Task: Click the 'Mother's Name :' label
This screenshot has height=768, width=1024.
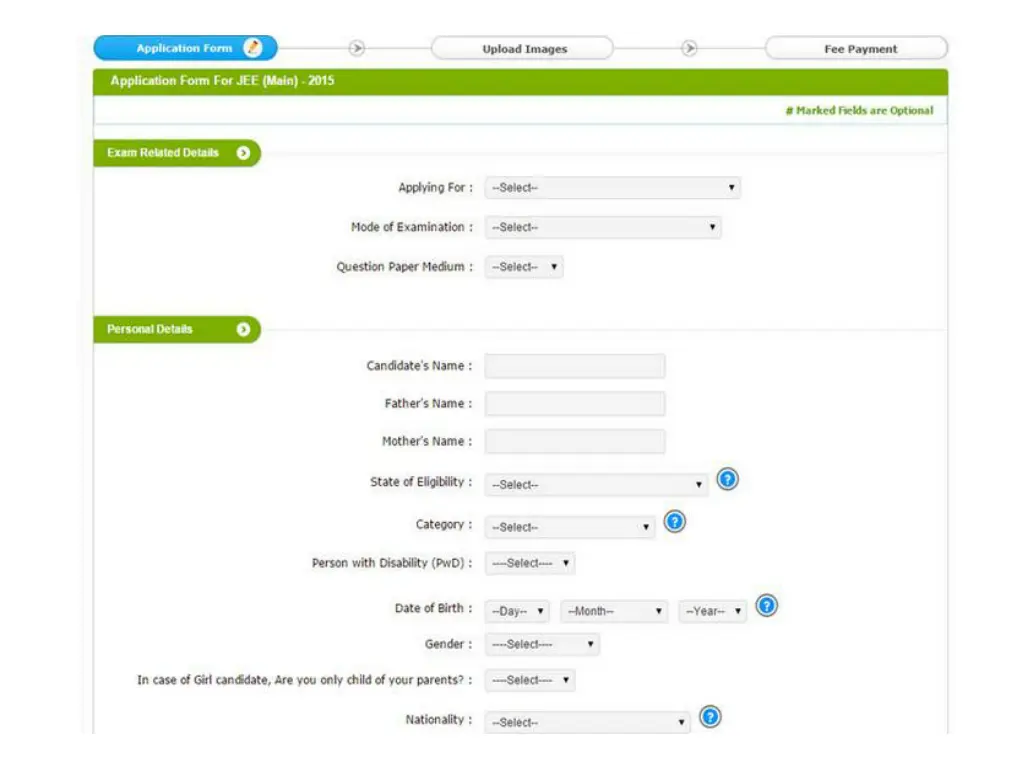Action: click(427, 441)
